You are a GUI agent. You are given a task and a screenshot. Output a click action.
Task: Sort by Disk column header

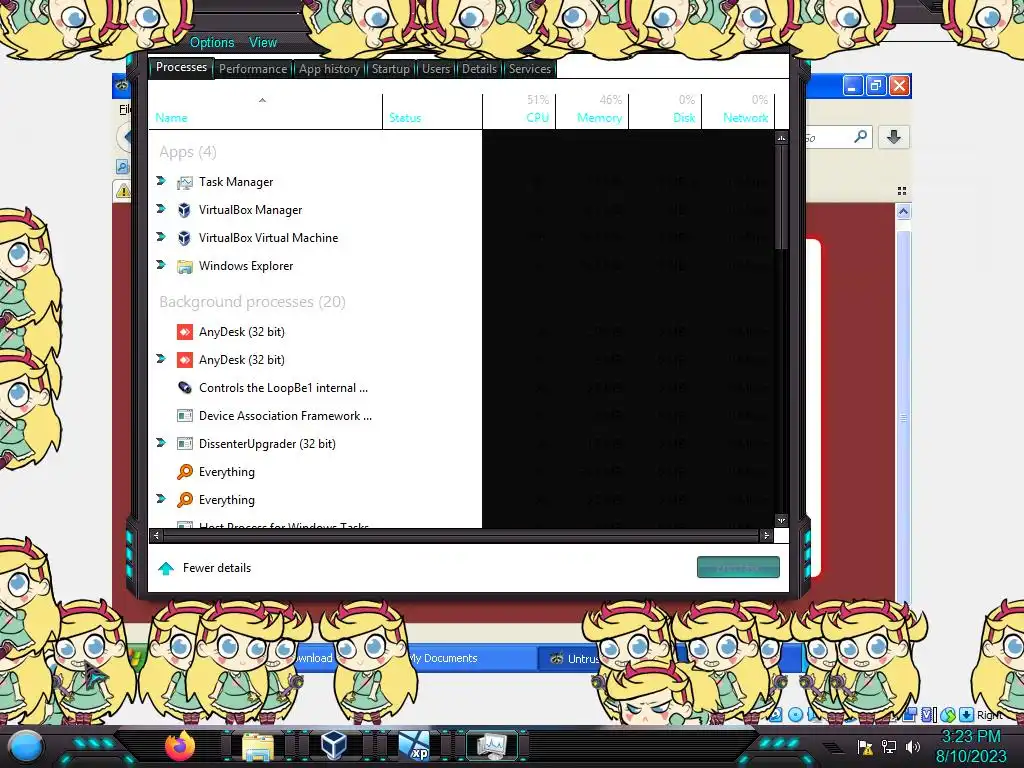coord(665,111)
